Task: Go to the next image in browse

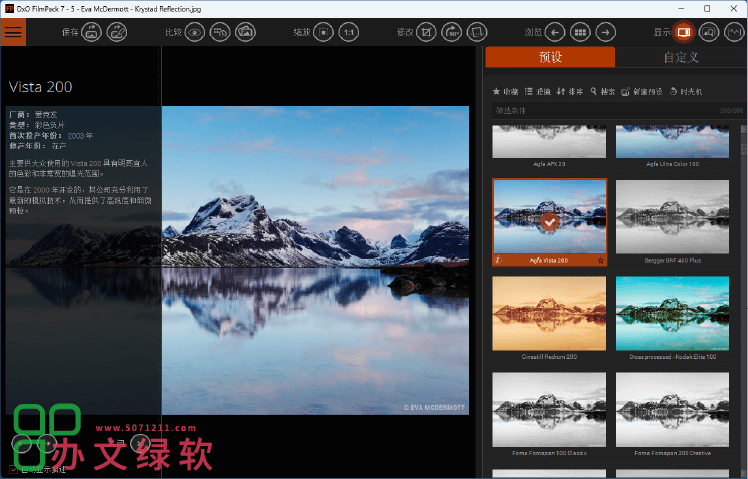Action: tap(605, 32)
